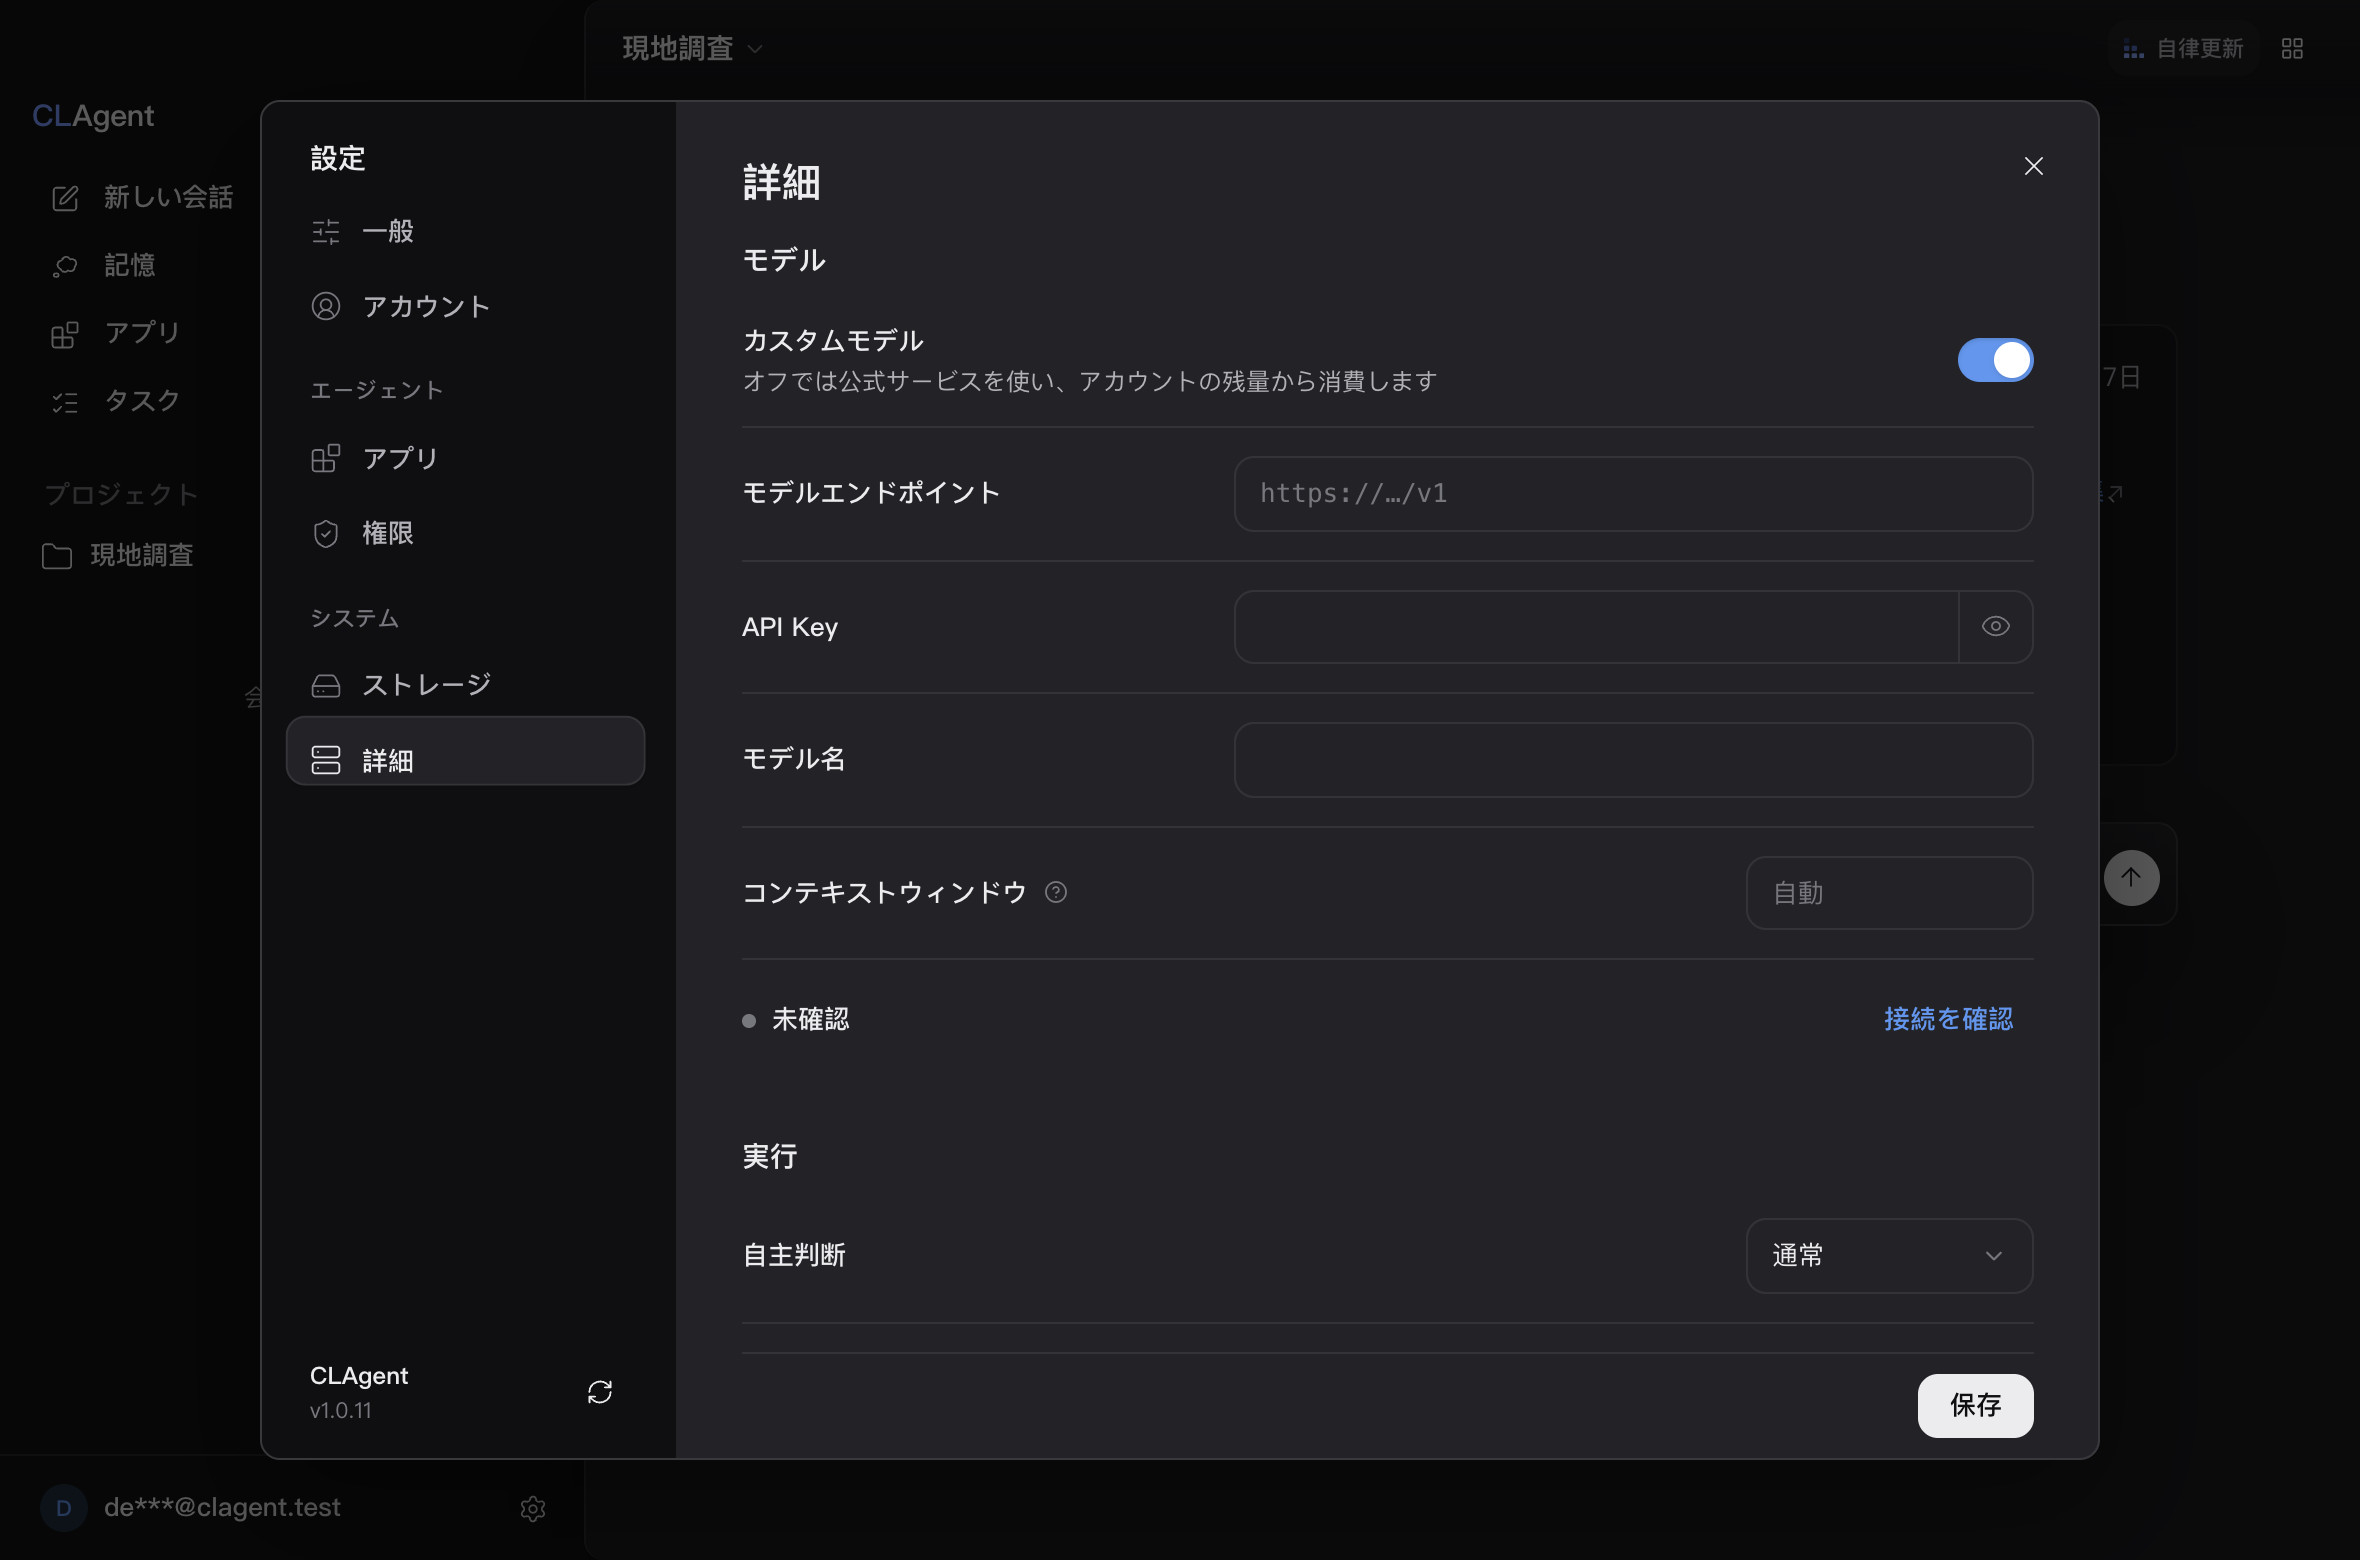
Task: Click the send arrow button behind dialog
Action: [2131, 877]
